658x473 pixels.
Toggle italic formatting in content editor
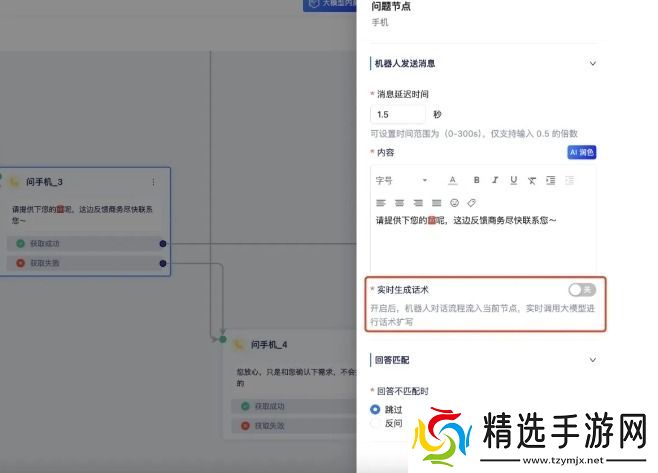click(x=495, y=180)
